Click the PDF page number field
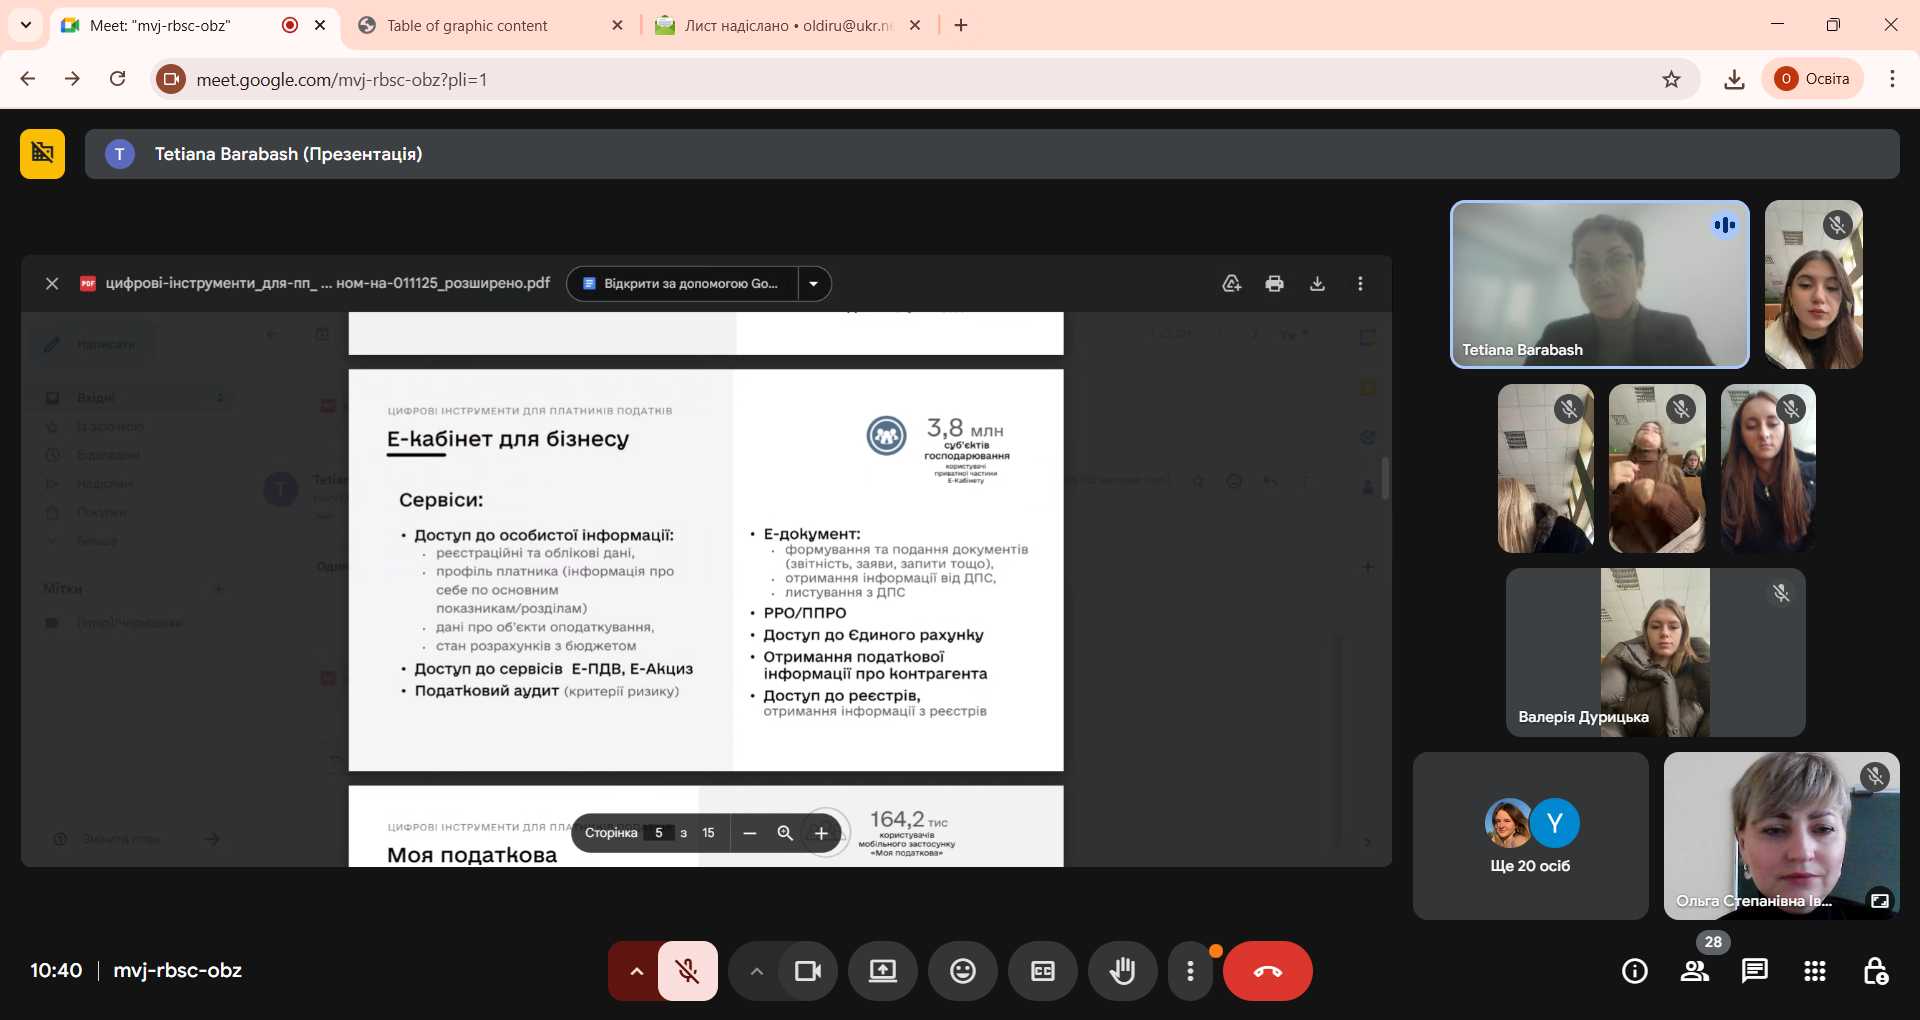 coord(659,833)
